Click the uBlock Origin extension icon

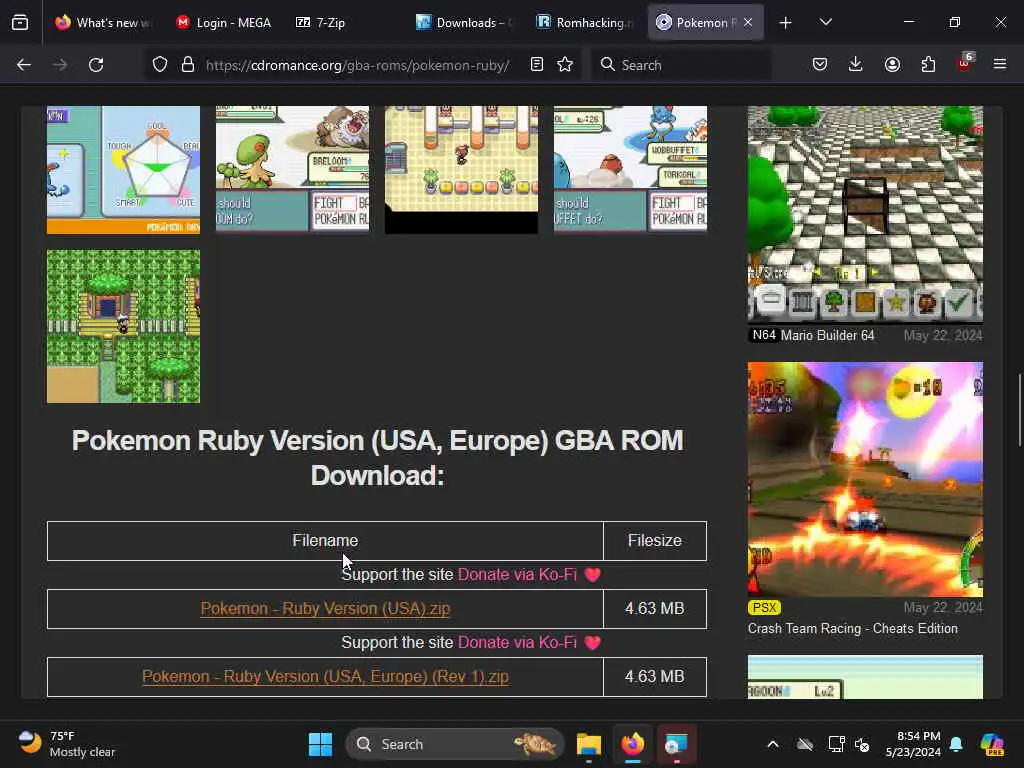965,63
